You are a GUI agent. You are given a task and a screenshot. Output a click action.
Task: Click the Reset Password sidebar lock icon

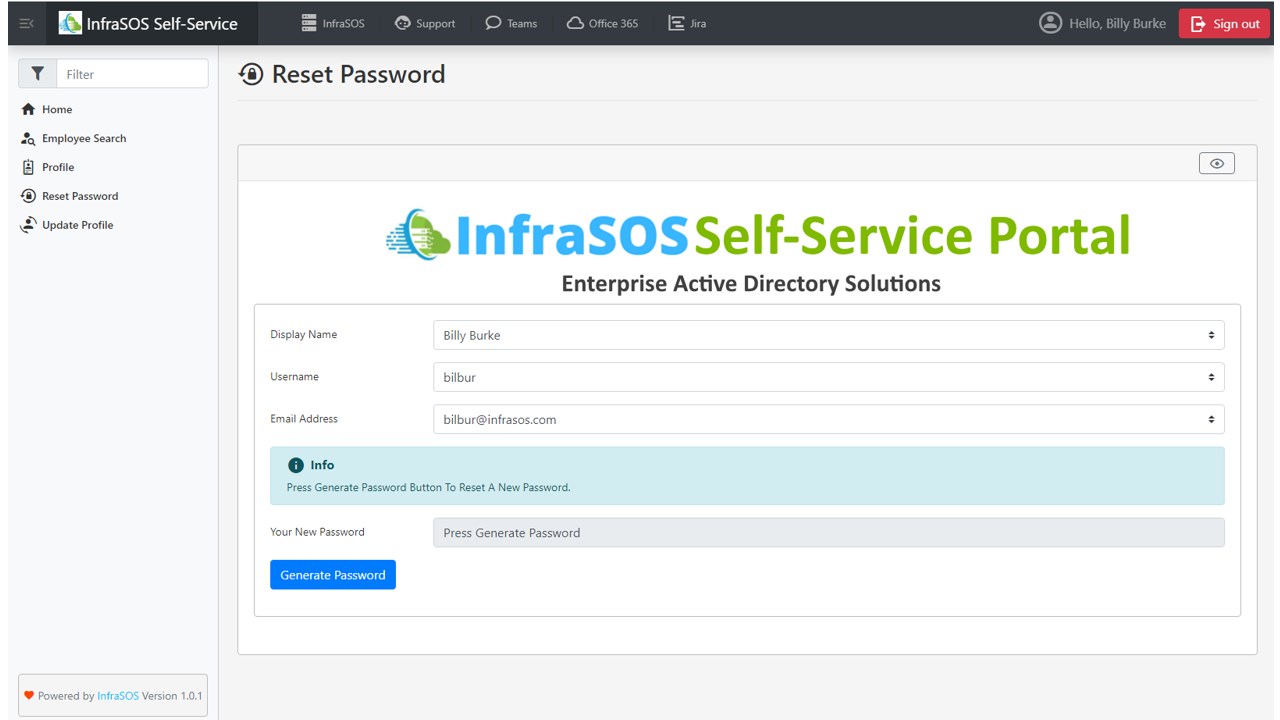[x=28, y=196]
